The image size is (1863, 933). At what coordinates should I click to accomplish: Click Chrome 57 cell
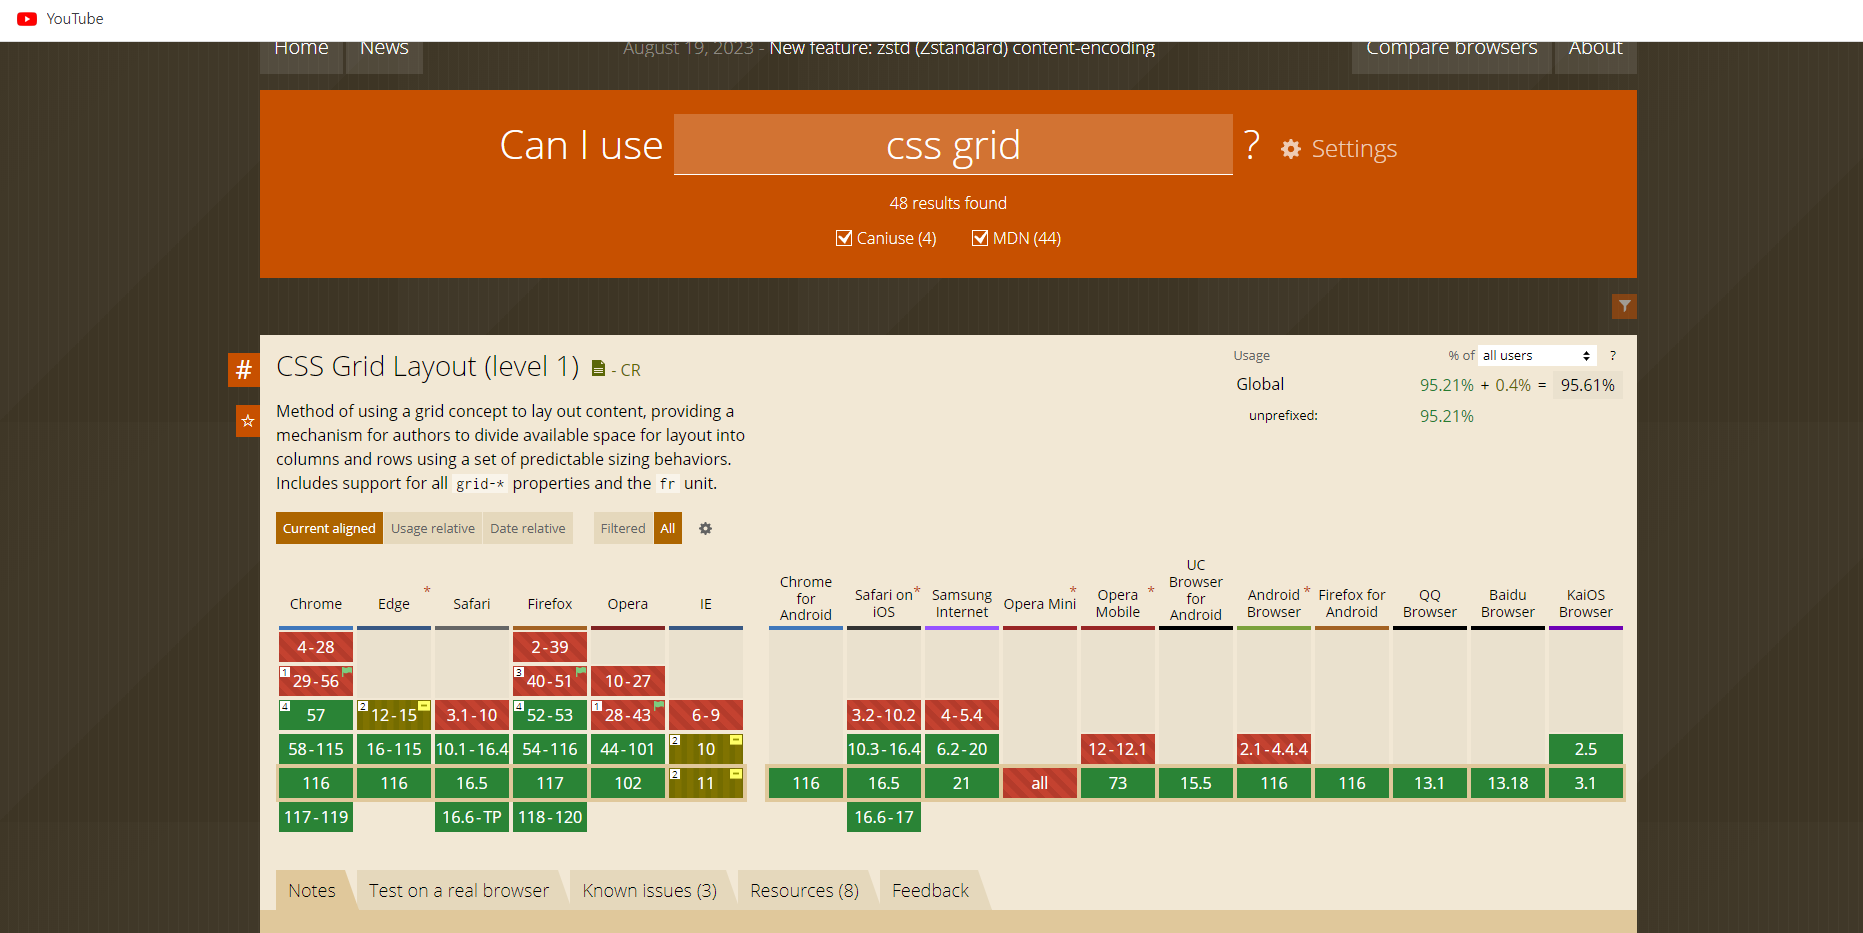click(316, 715)
